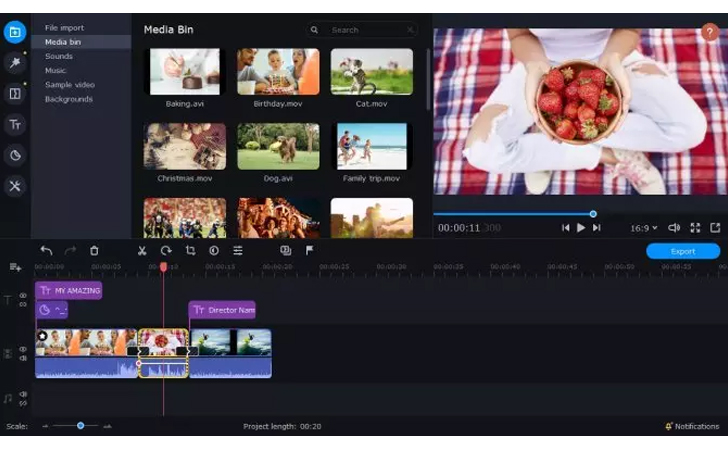Select Birthday.mov thumbnail

[x=278, y=72]
